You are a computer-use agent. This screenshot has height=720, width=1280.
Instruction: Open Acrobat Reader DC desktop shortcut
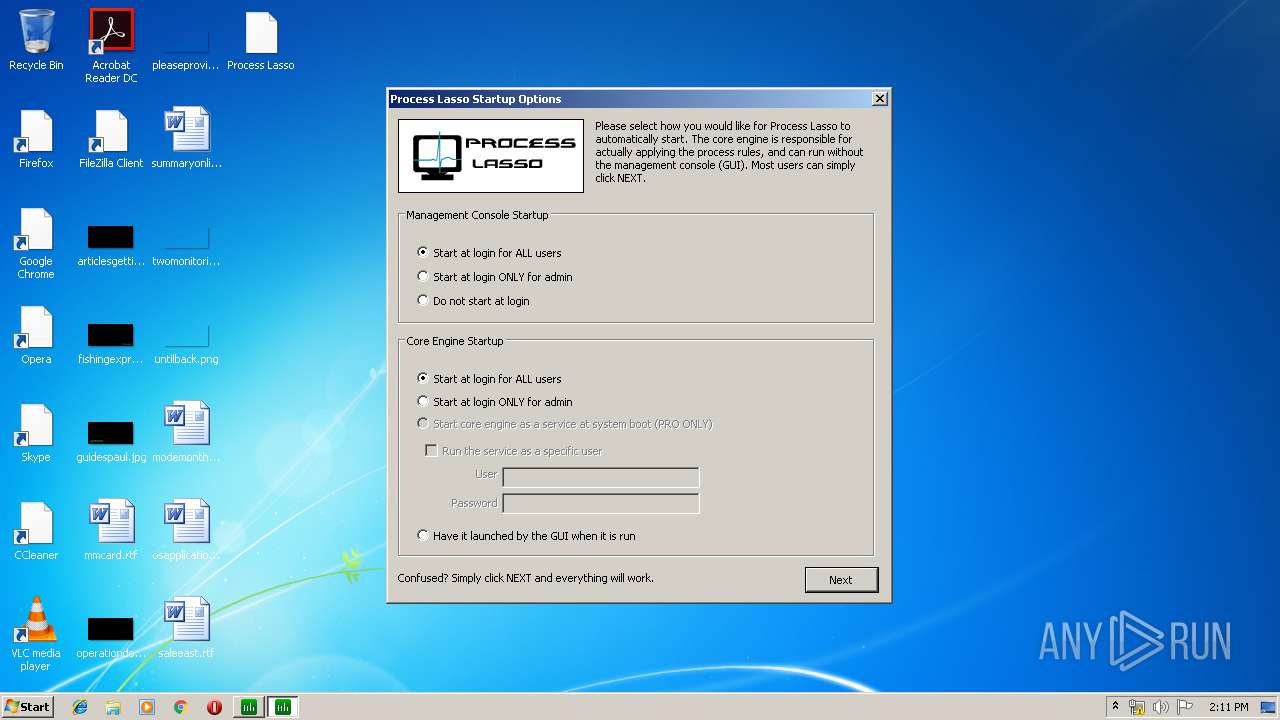pos(111,46)
